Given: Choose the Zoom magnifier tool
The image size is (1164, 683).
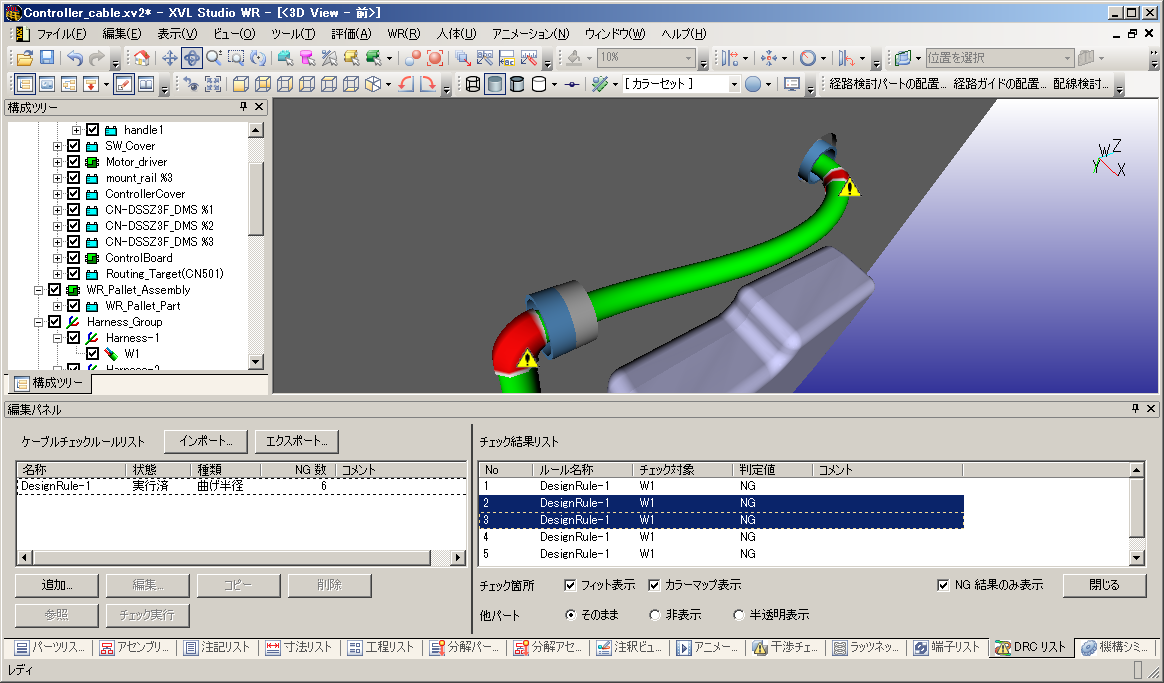Looking at the screenshot, I should coord(214,58).
